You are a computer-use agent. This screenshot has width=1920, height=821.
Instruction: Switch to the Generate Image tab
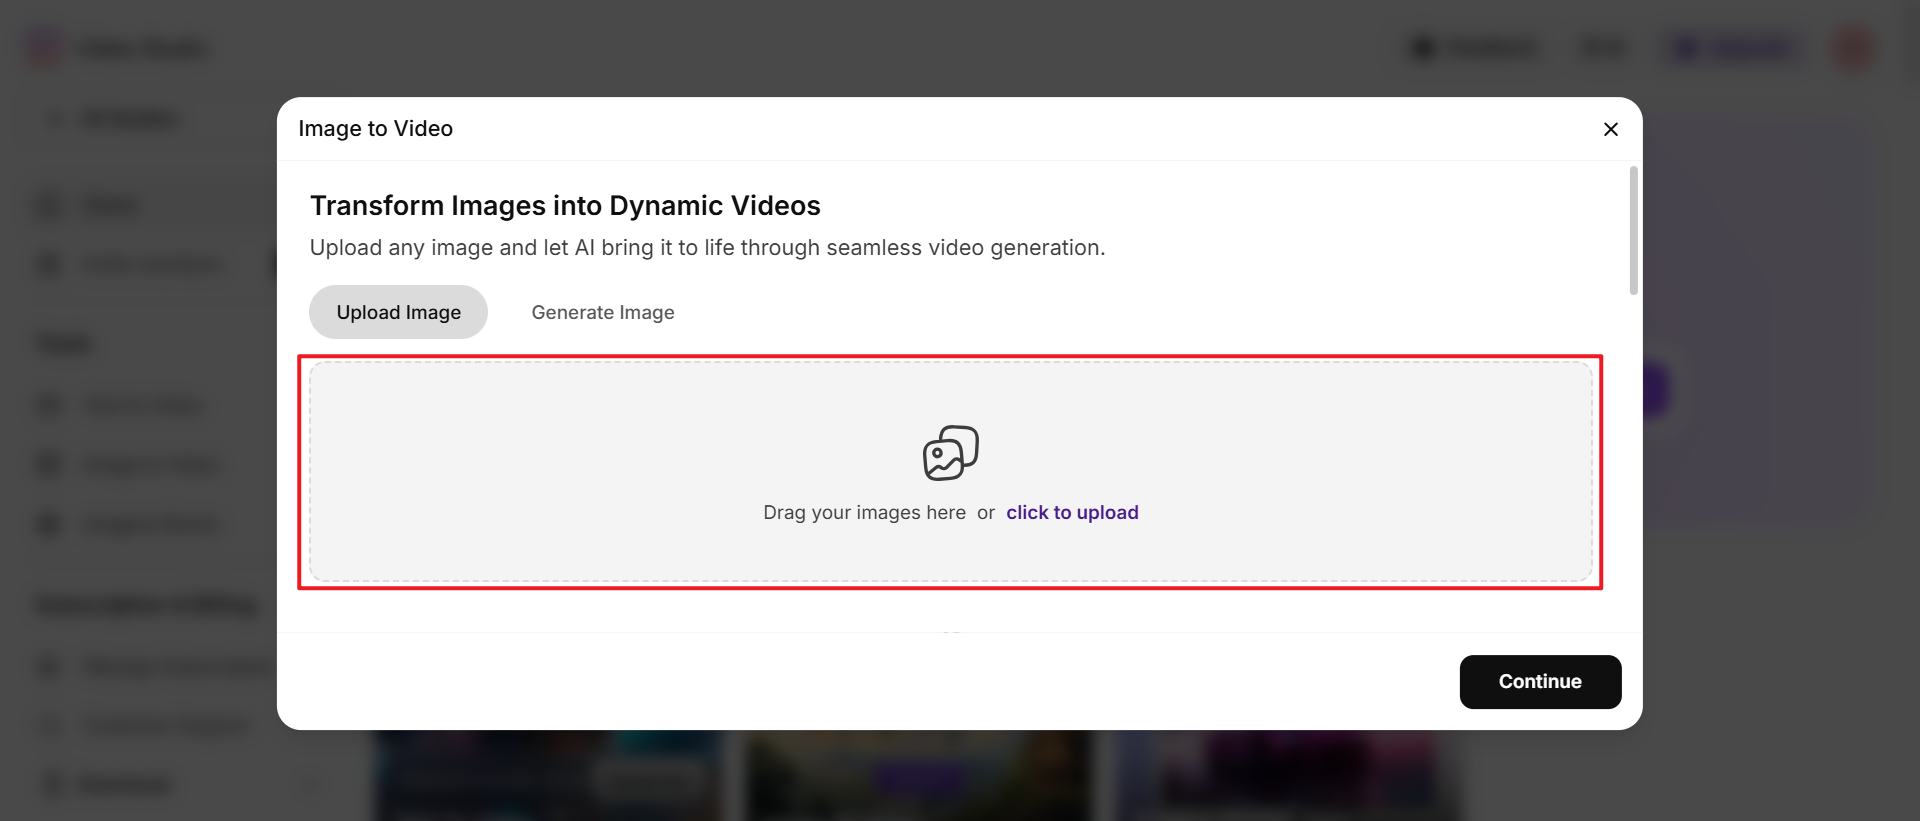pyautogui.click(x=602, y=312)
